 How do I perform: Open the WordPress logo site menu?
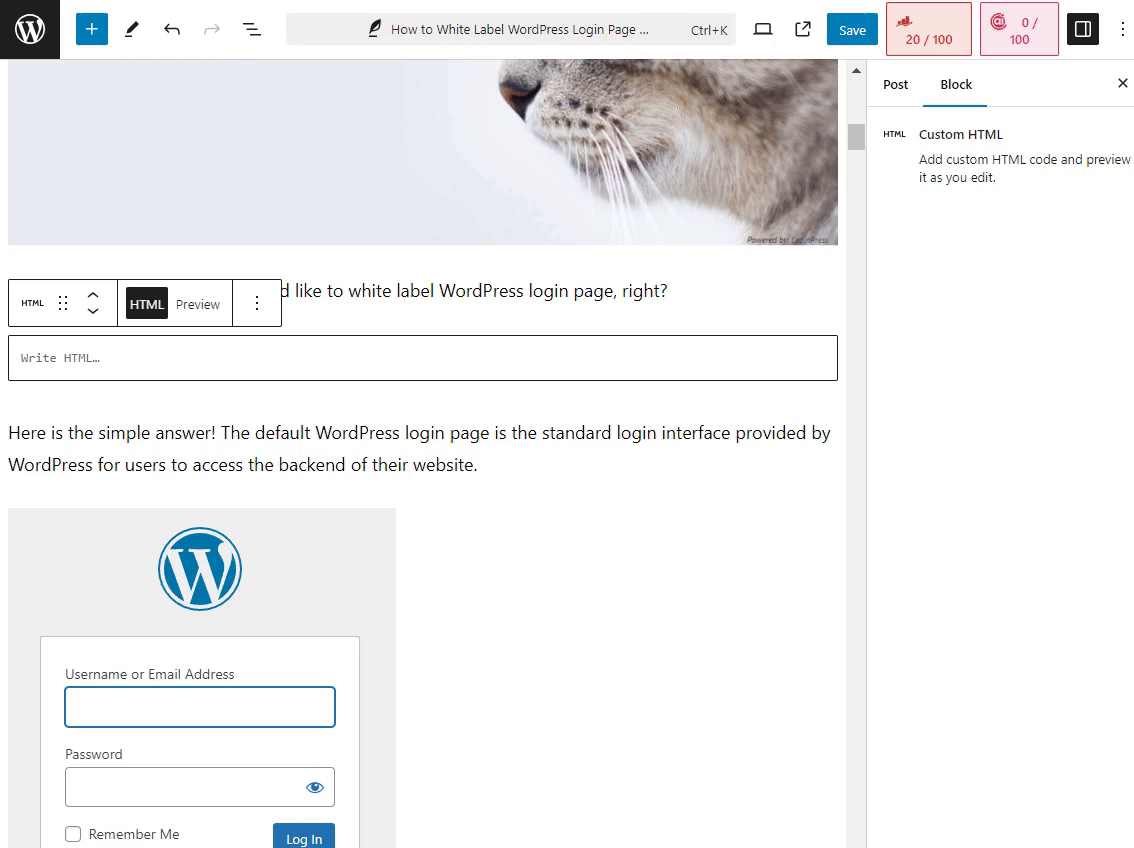[x=30, y=30]
